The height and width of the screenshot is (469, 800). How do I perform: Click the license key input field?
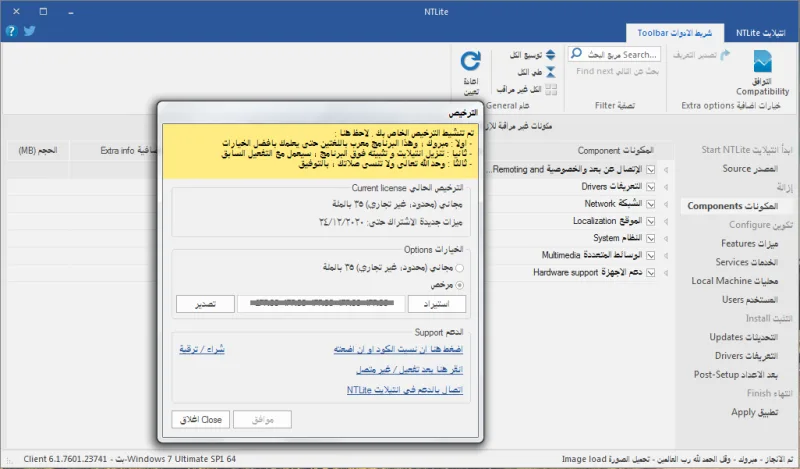(321, 304)
